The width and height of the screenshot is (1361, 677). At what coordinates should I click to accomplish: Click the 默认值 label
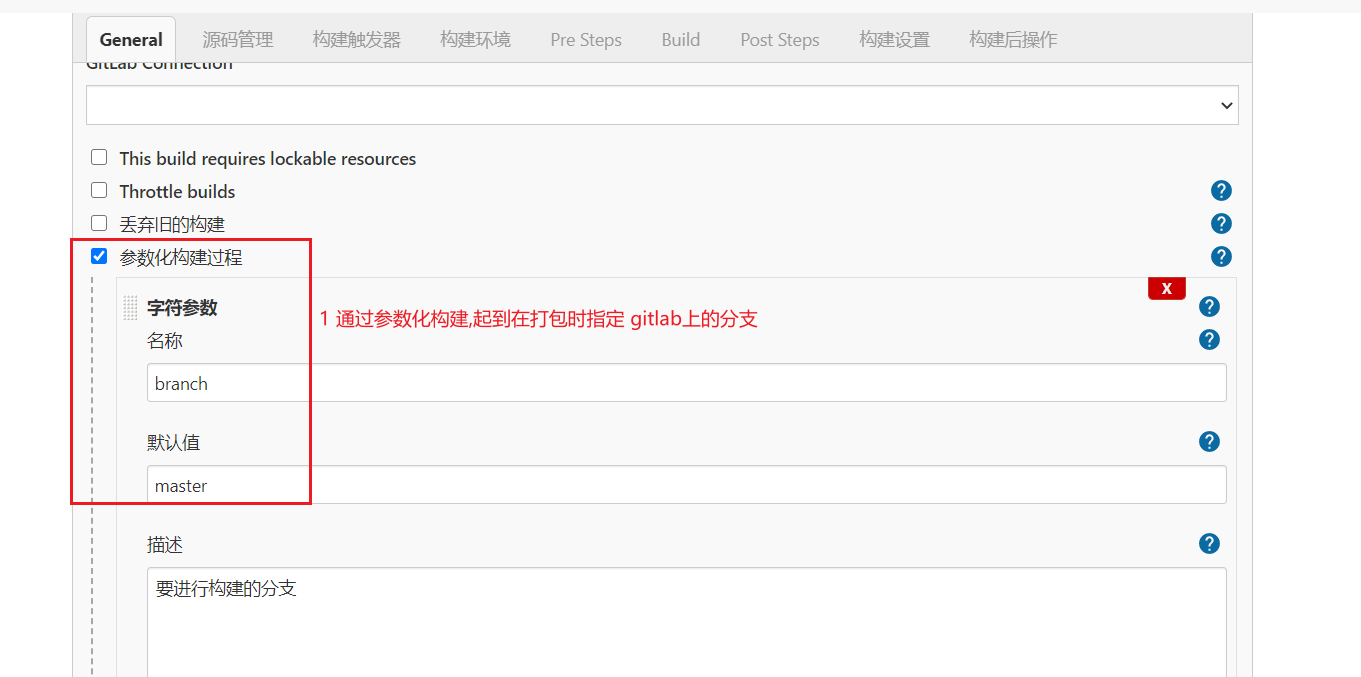(x=174, y=443)
